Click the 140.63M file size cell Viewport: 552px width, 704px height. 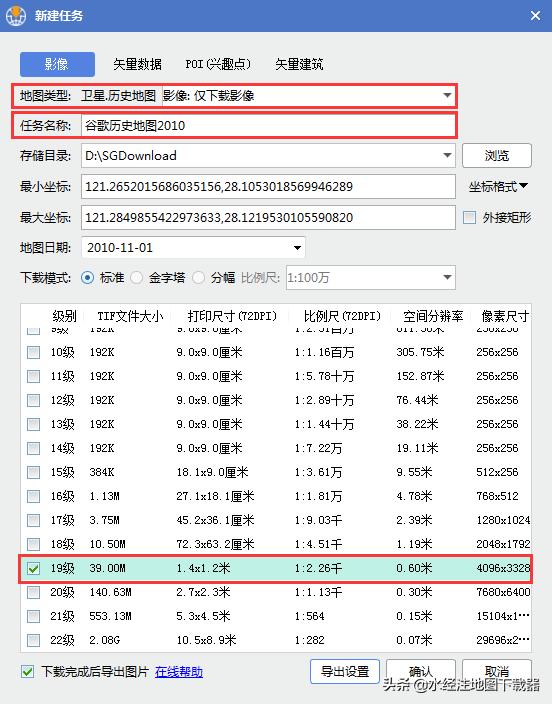click(110, 592)
